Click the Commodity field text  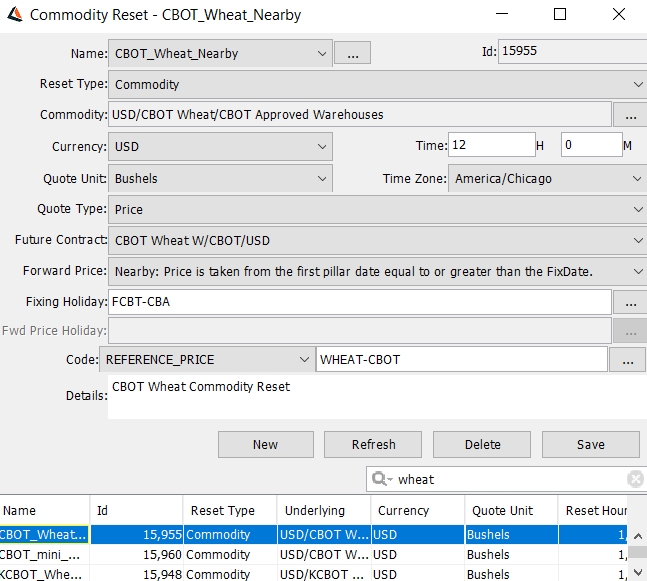pos(360,115)
